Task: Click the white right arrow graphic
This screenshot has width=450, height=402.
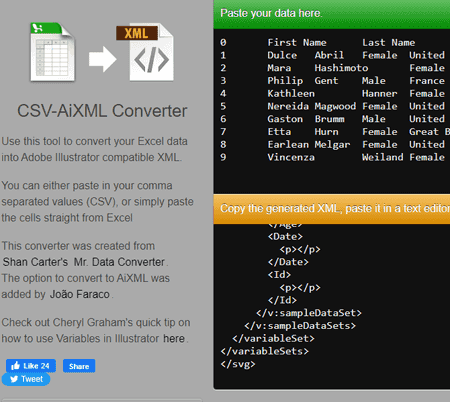Action: [102, 59]
